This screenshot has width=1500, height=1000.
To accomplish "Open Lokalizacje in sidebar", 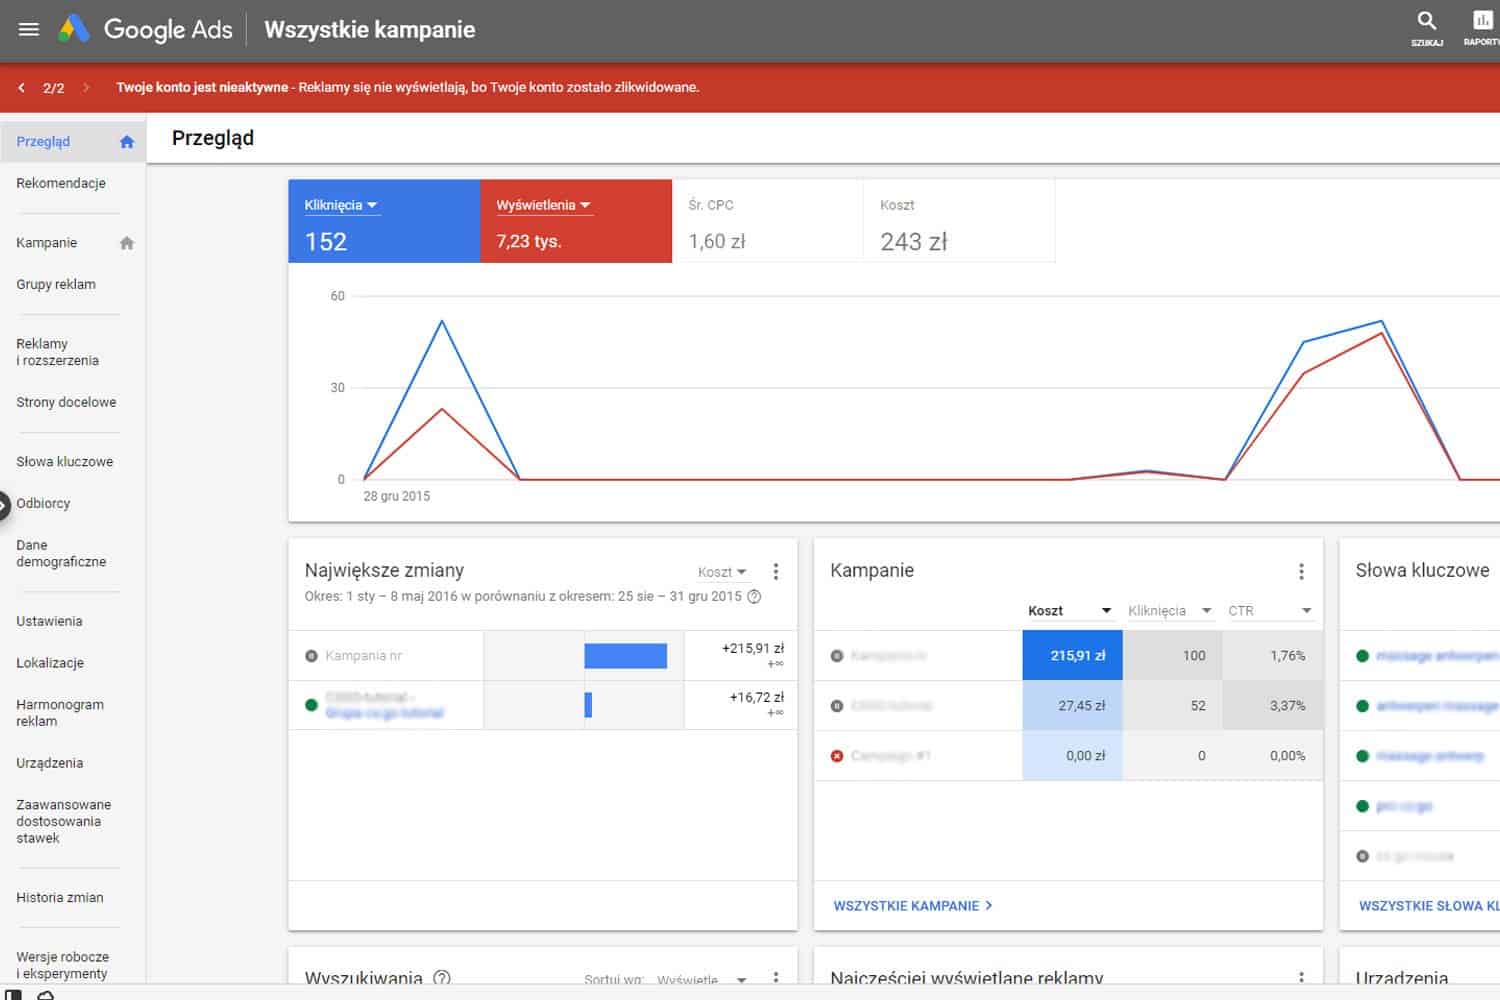I will pos(50,663).
